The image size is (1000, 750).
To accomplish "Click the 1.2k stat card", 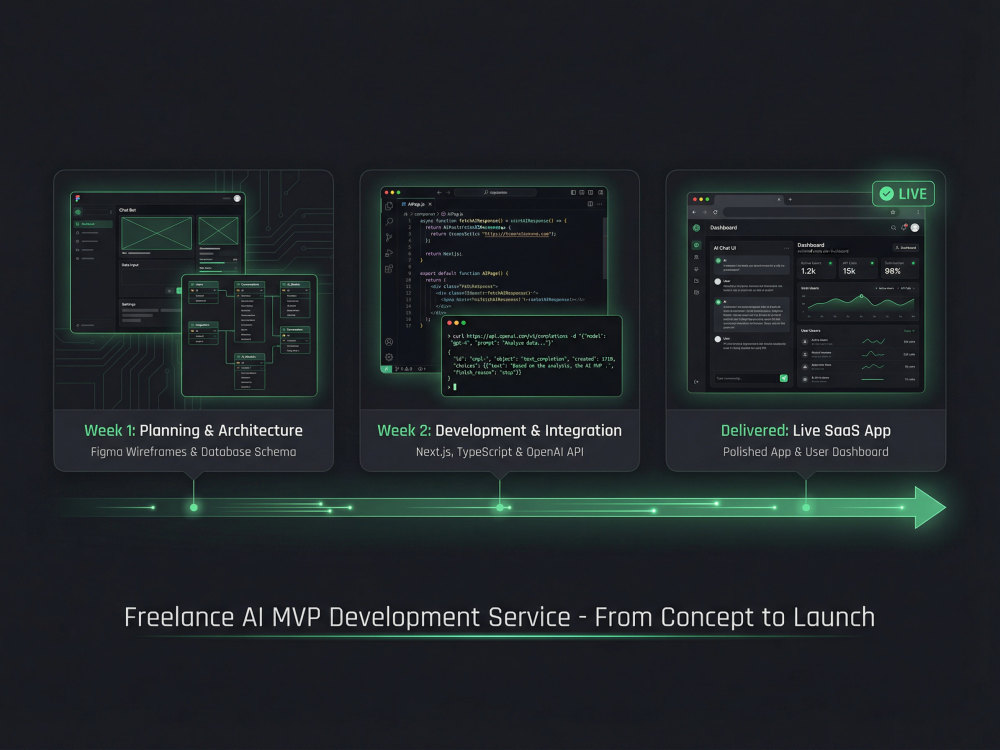I will pos(816,268).
